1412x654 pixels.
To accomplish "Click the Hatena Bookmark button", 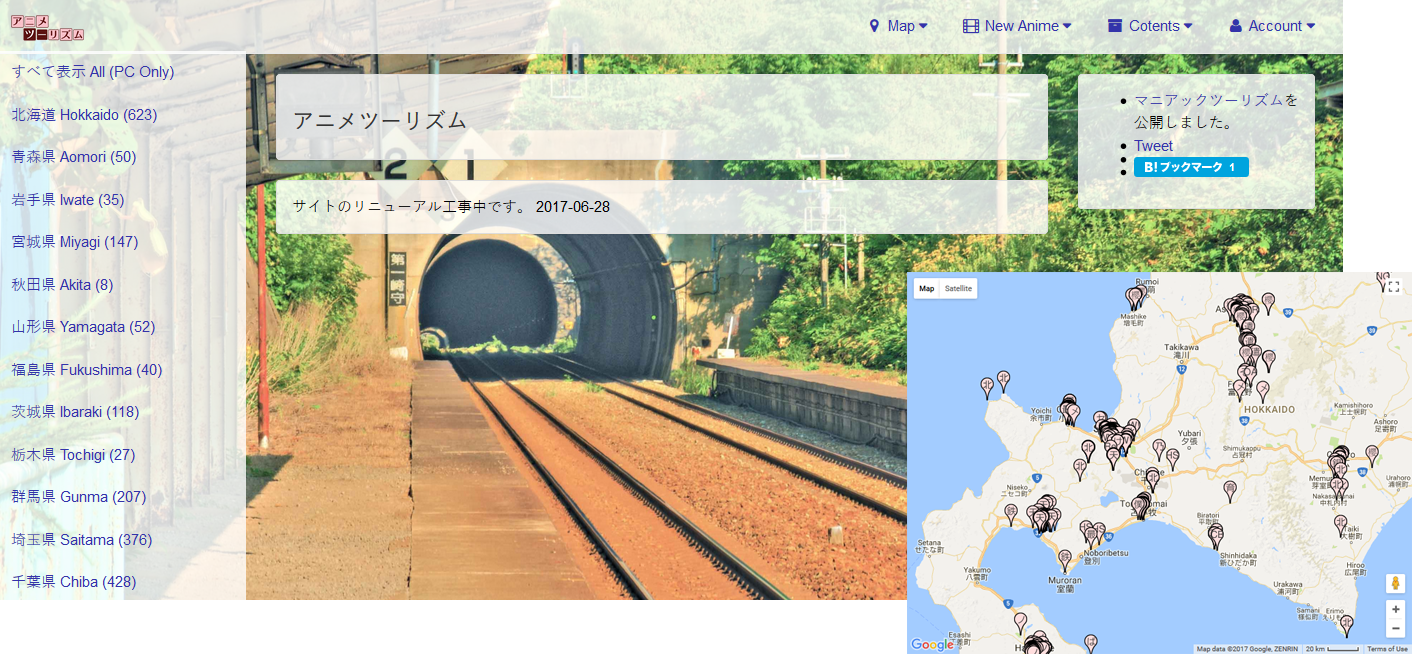I will [x=1190, y=167].
